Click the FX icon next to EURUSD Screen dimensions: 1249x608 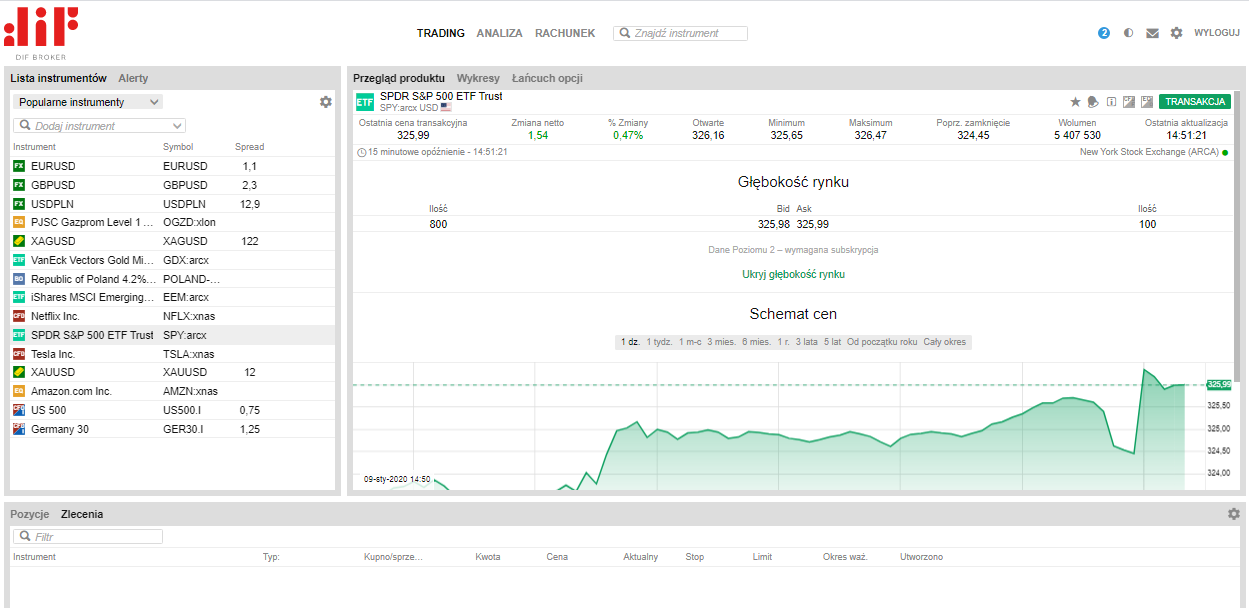(19, 166)
